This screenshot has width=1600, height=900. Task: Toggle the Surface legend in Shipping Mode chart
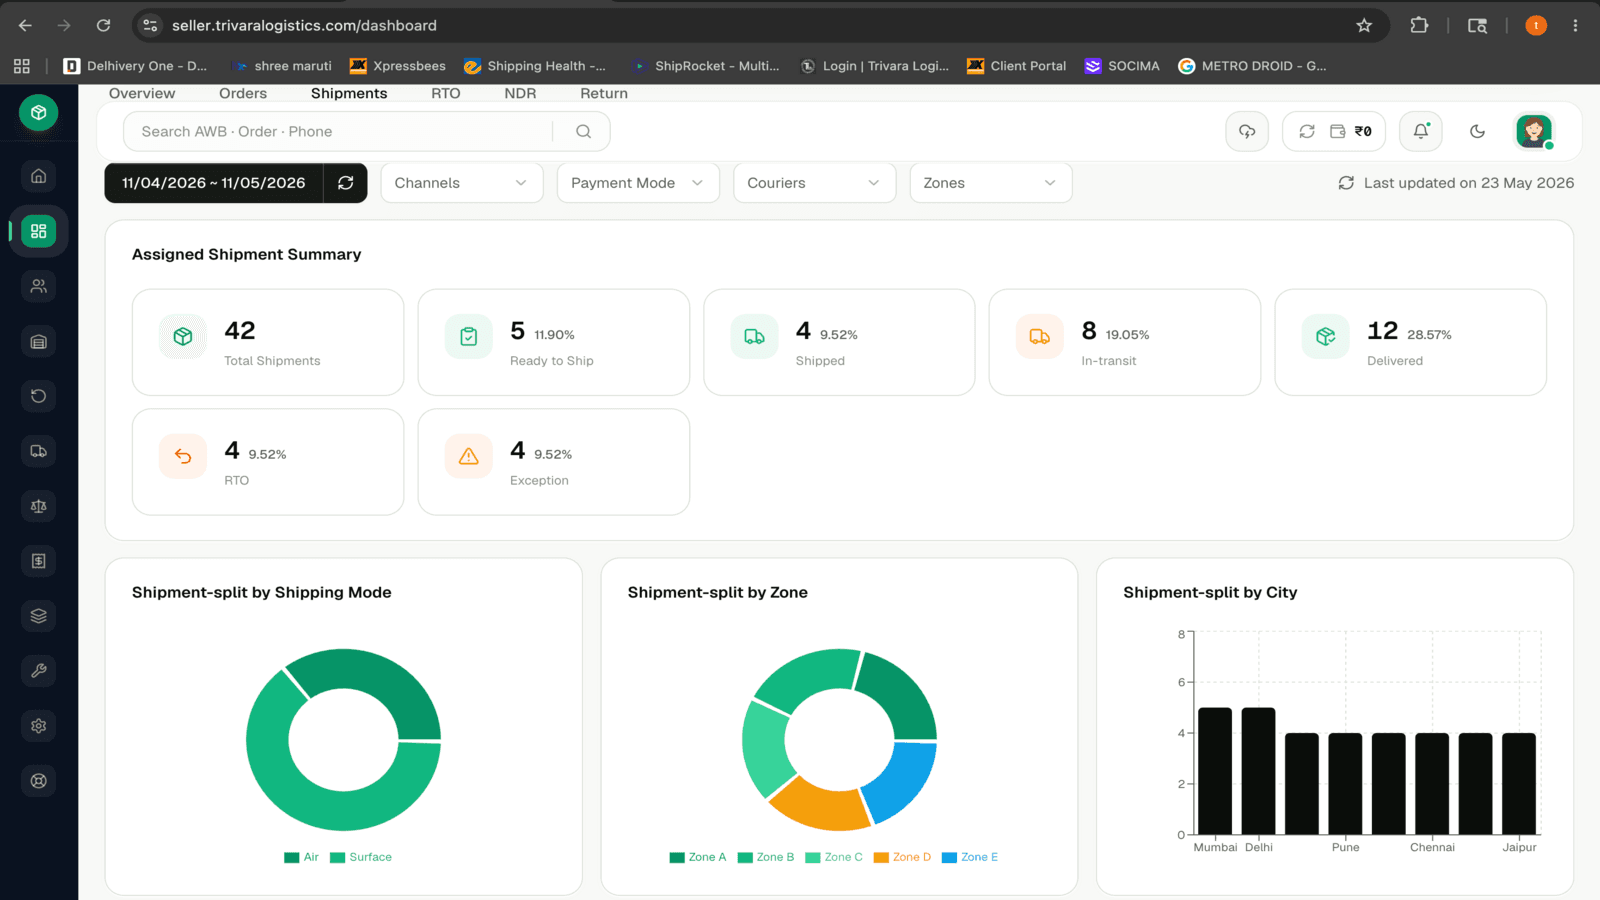(361, 857)
